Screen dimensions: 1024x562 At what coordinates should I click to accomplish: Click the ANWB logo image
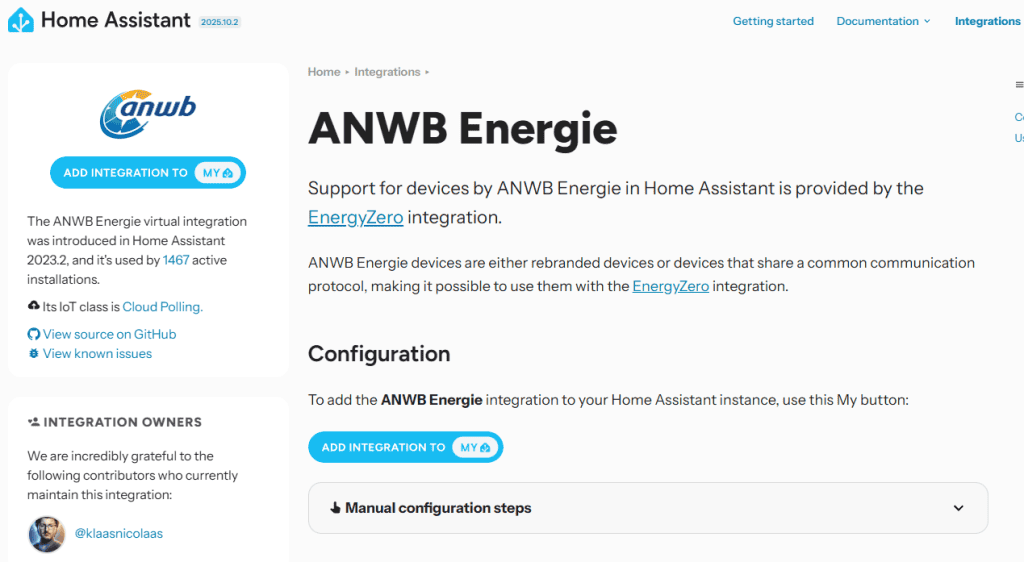[x=148, y=113]
